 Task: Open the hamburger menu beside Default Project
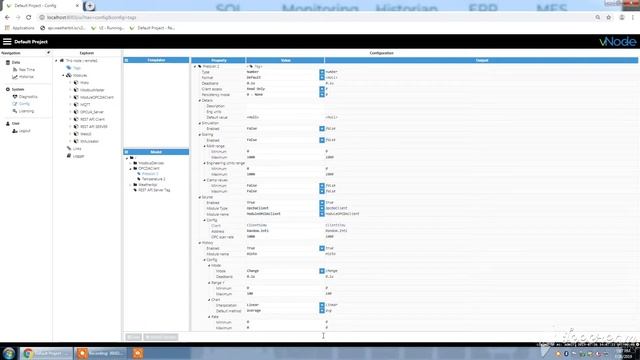coord(7,42)
